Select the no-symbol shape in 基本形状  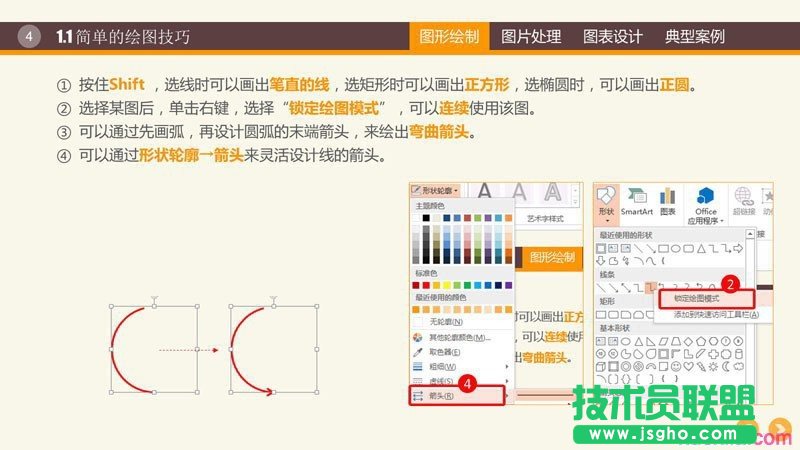[x=638, y=366]
